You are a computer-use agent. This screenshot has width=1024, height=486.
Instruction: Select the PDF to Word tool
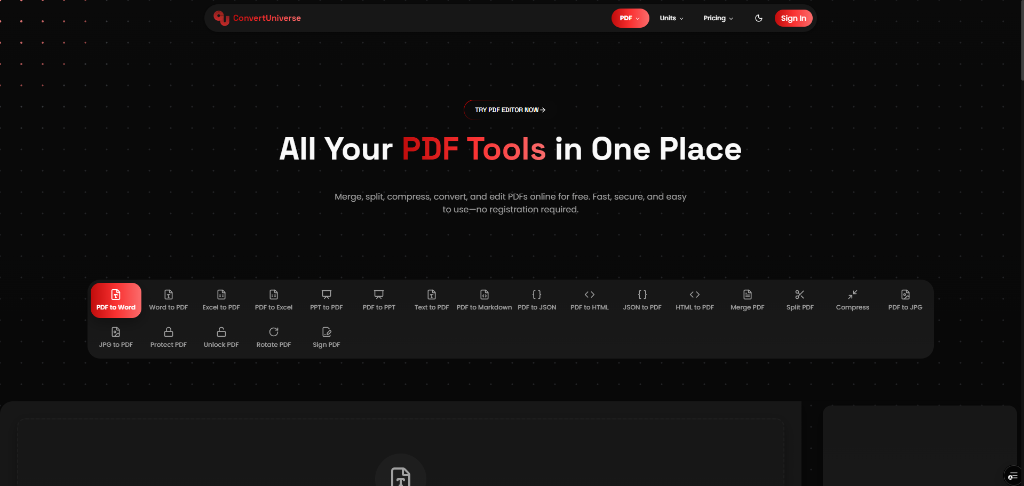[116, 299]
